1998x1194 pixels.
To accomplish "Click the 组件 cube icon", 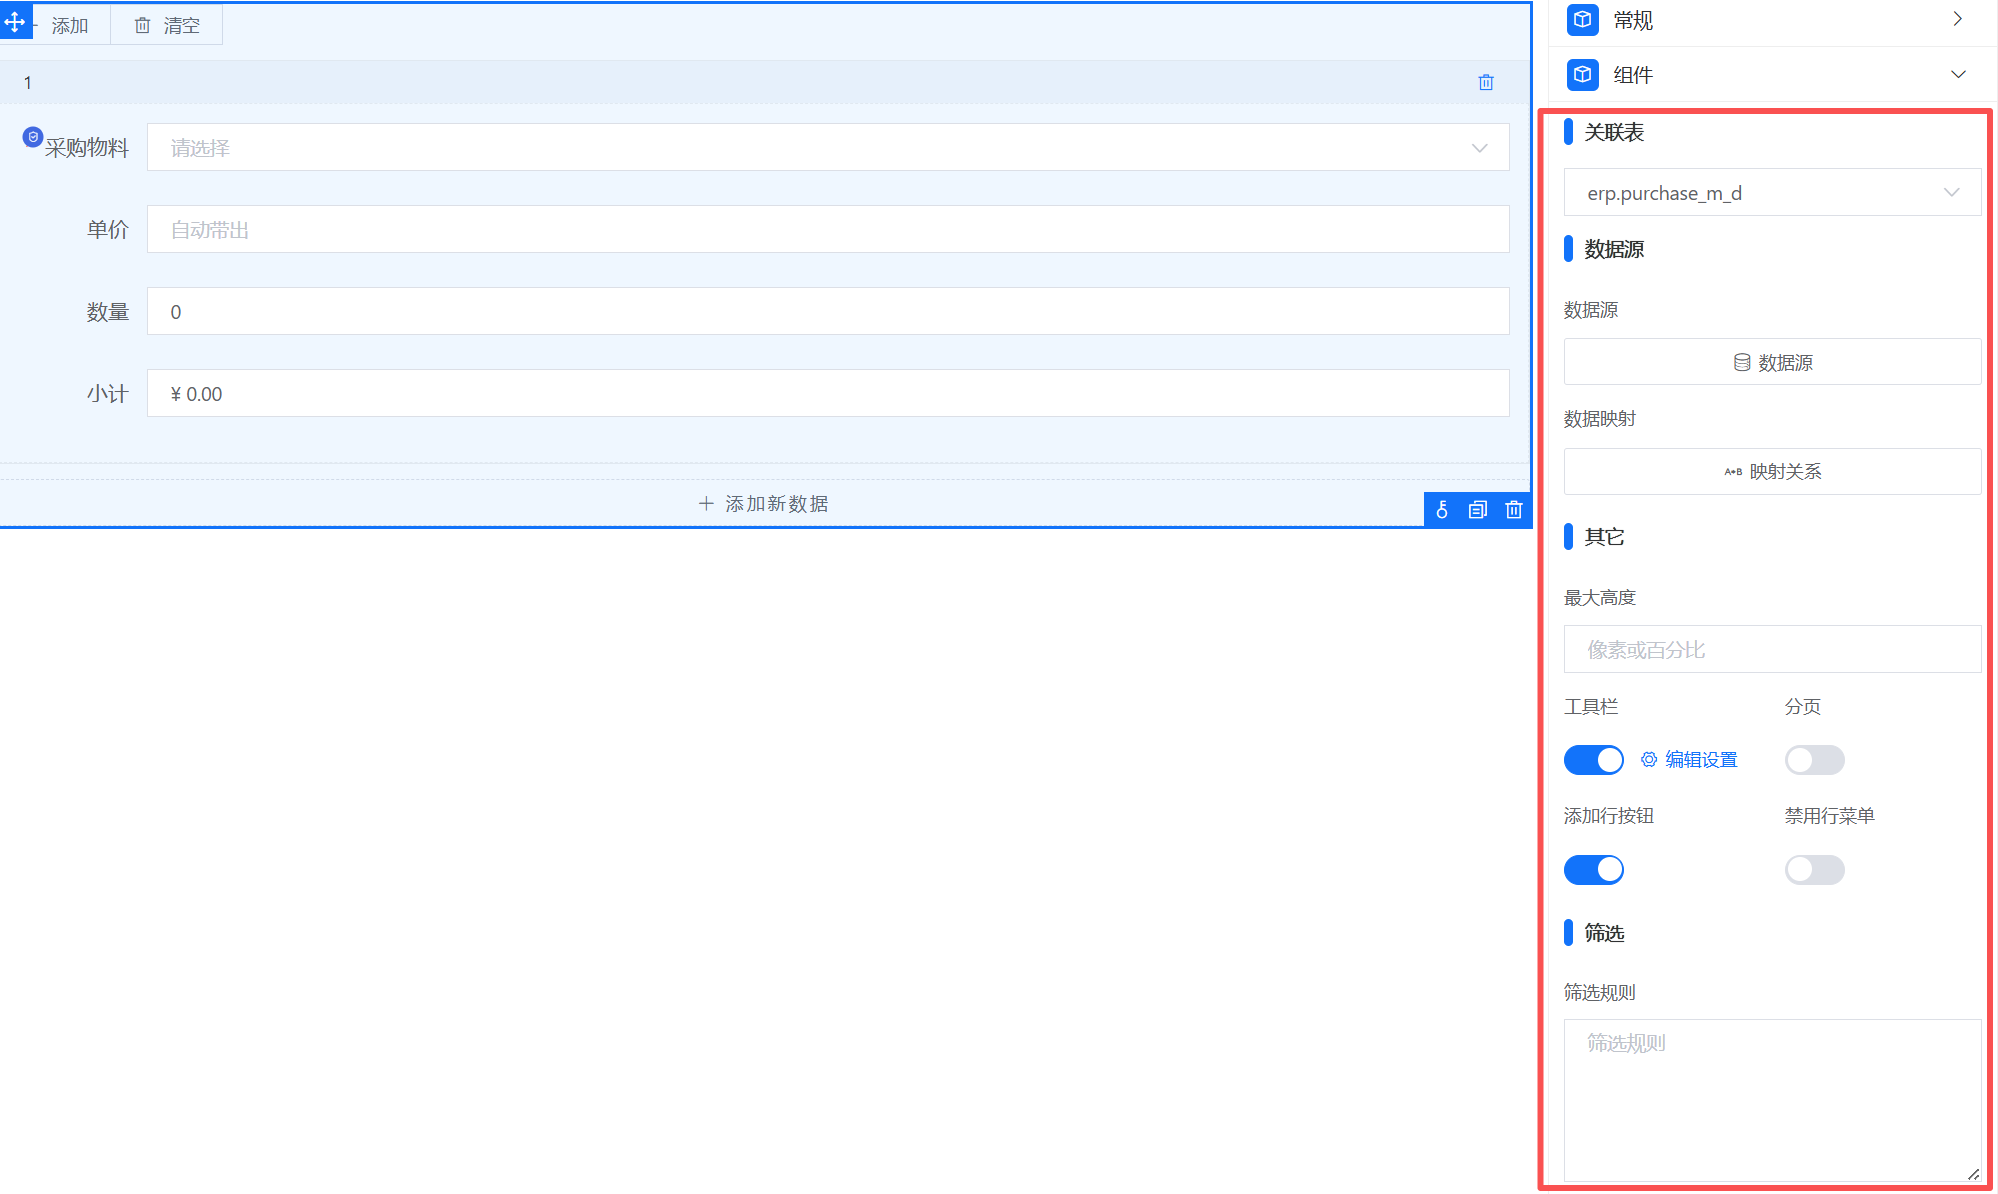I will tap(1582, 75).
